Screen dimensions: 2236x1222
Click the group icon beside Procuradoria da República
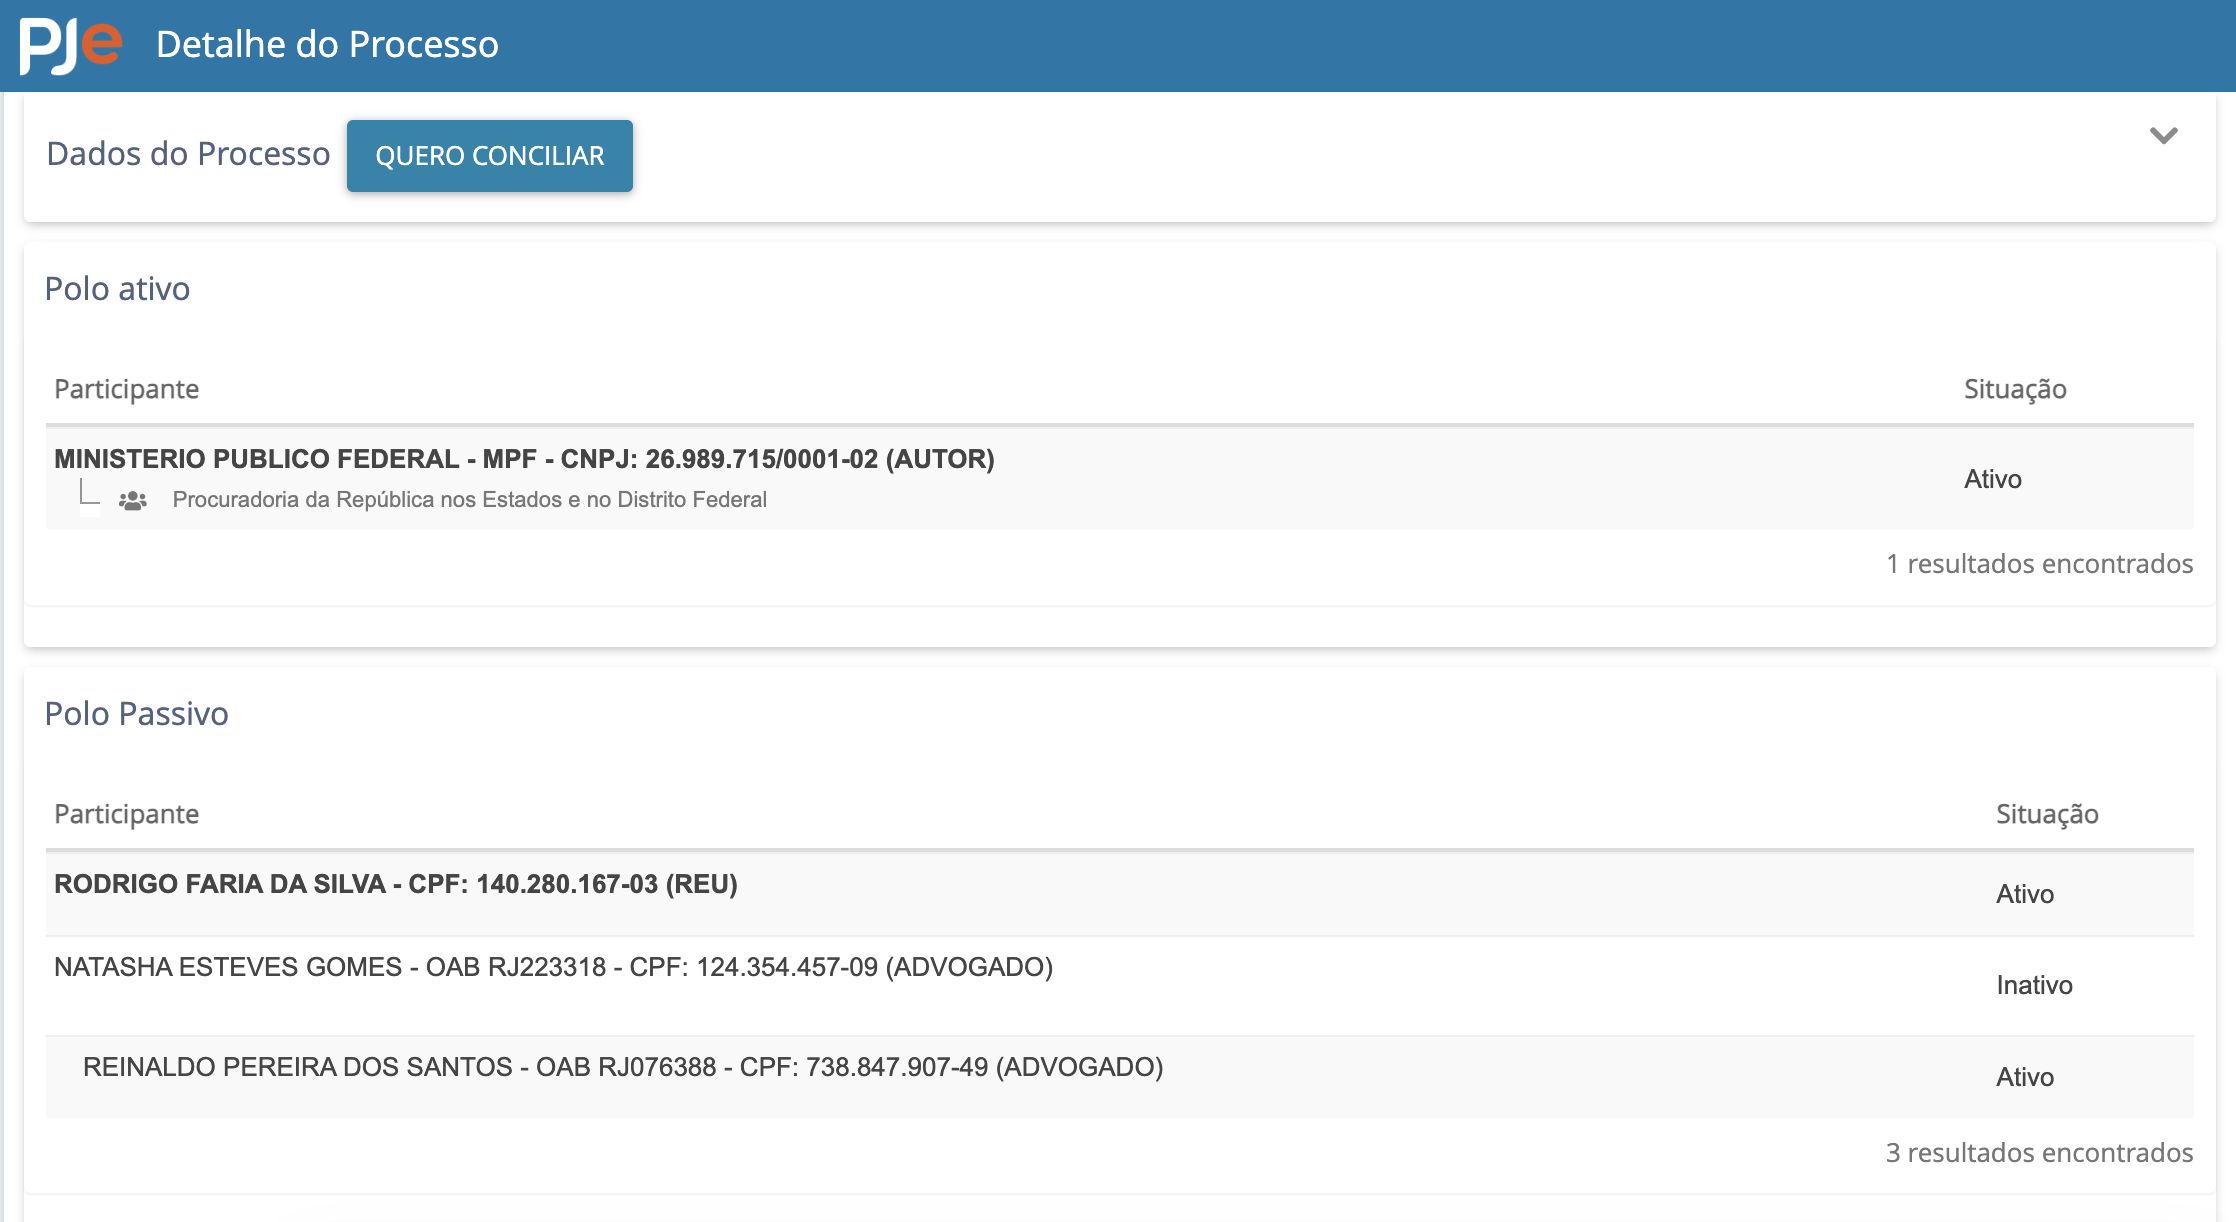[133, 500]
